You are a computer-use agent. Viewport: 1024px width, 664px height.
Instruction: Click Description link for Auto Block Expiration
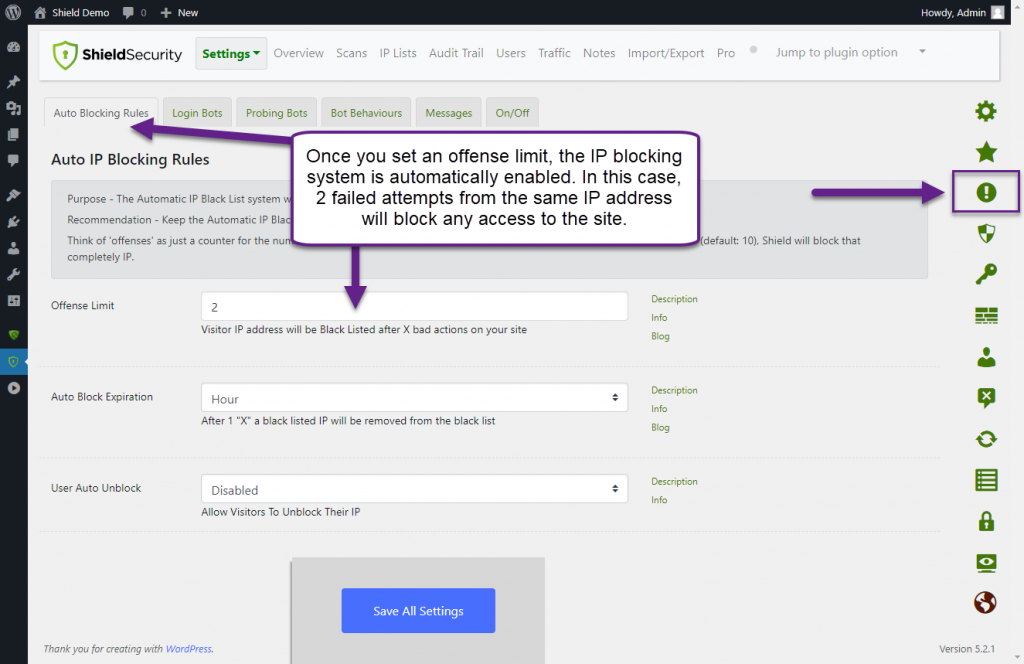point(674,390)
